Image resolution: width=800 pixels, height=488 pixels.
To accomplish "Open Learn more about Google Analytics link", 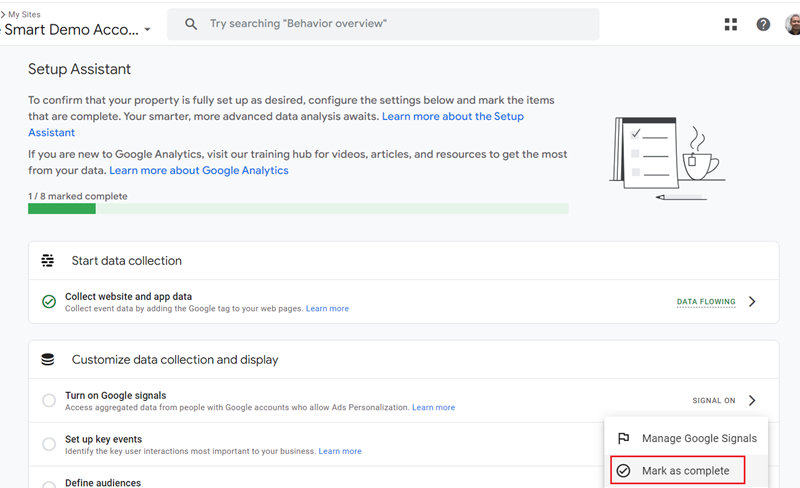I will (198, 170).
